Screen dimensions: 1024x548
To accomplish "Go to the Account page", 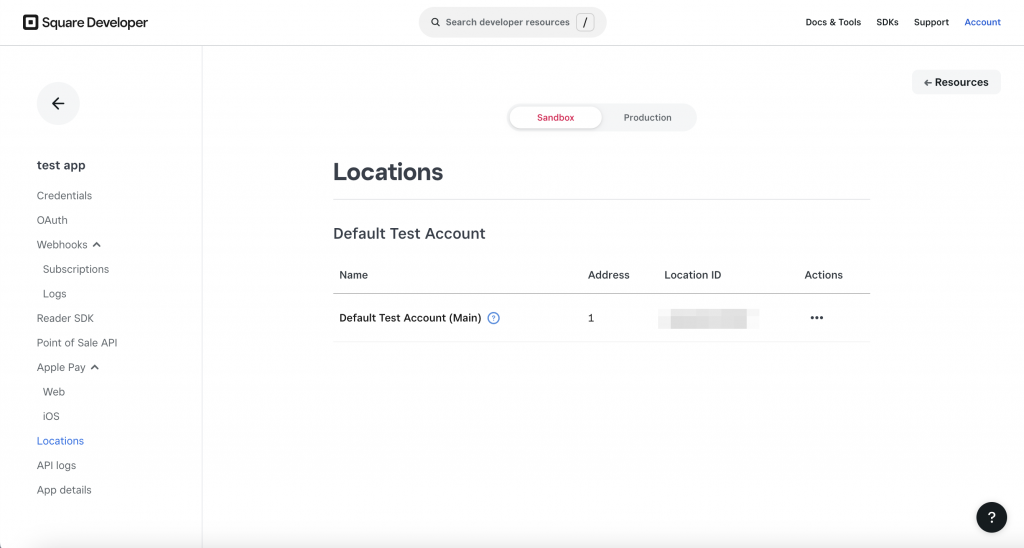I will [982, 22].
